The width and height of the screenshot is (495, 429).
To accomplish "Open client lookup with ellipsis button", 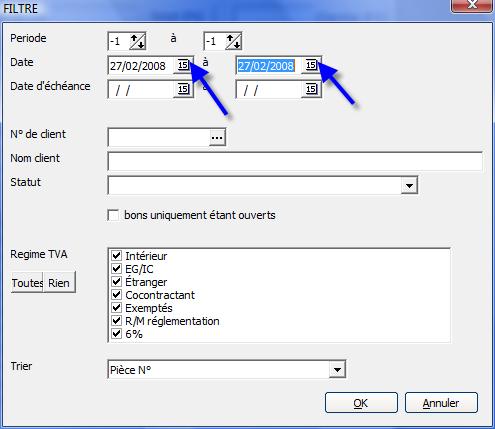I will click(217, 137).
